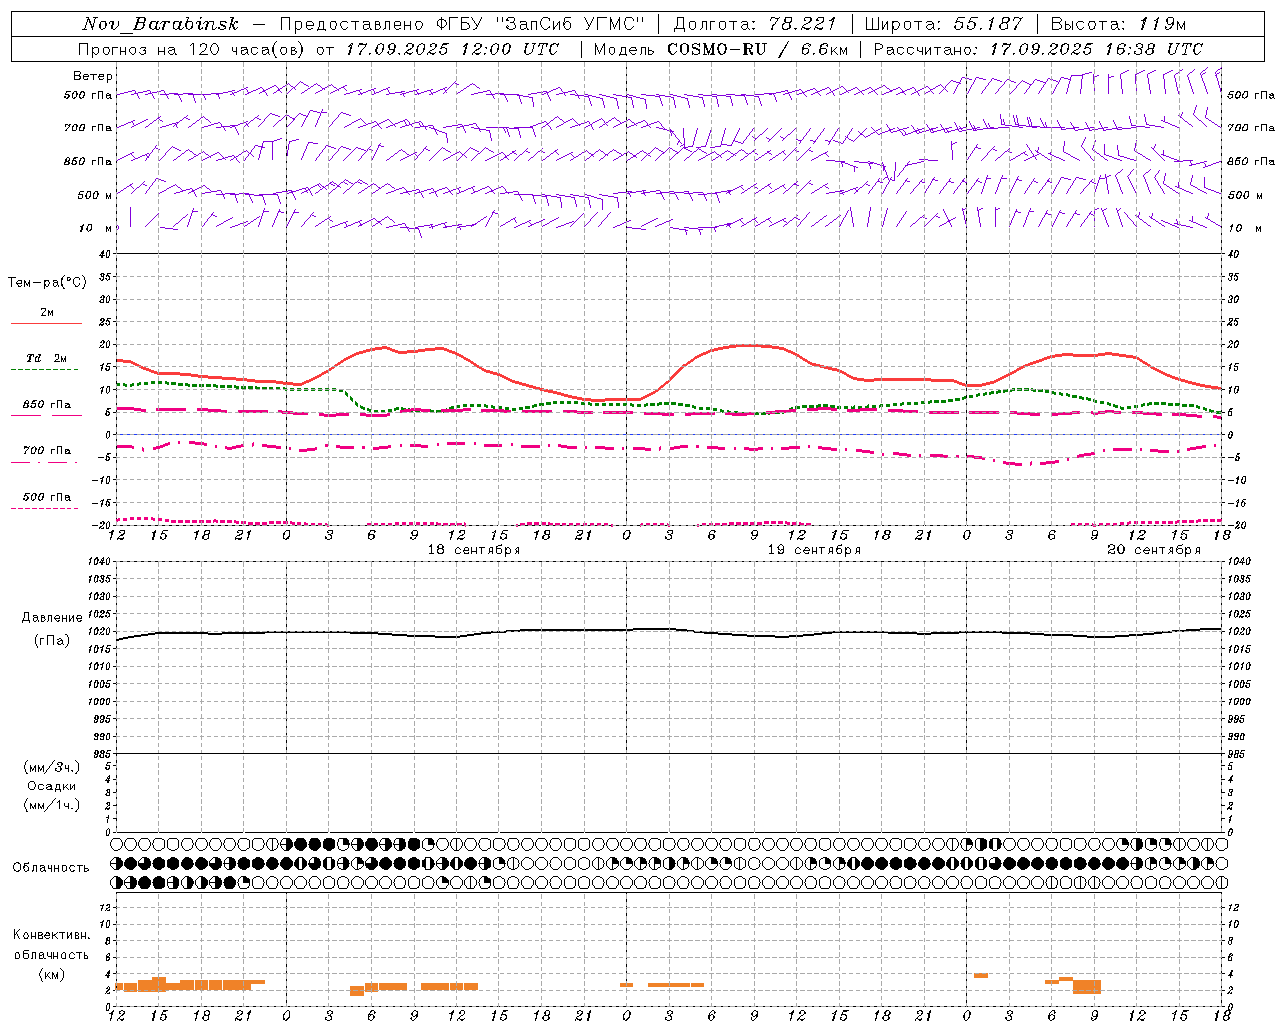
Task: Click the "Ветер" wind panel label
Action: click(x=93, y=76)
